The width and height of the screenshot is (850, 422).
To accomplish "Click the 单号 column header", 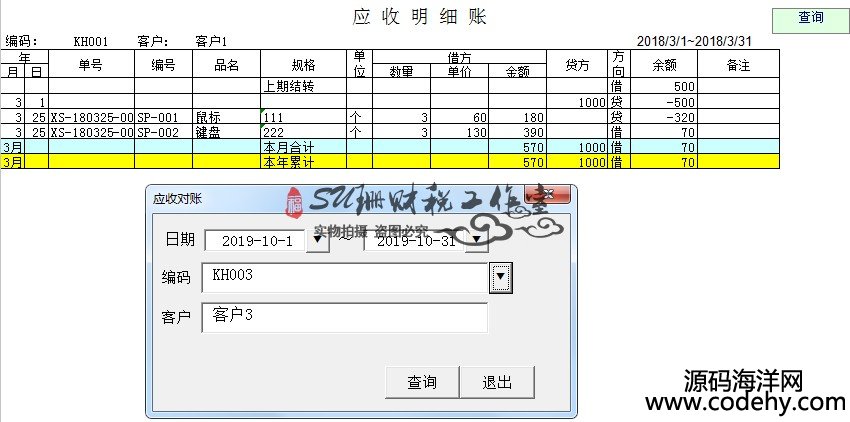I will coord(90,65).
